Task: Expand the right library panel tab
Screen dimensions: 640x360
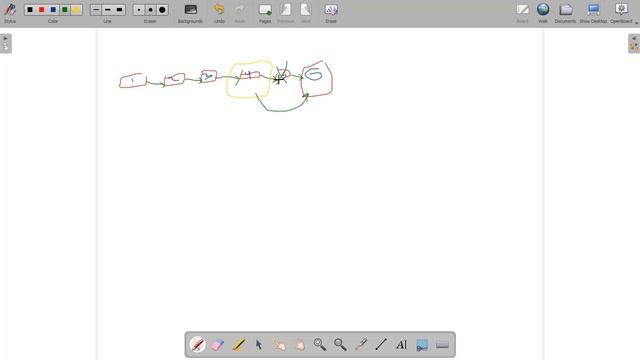Action: (634, 43)
